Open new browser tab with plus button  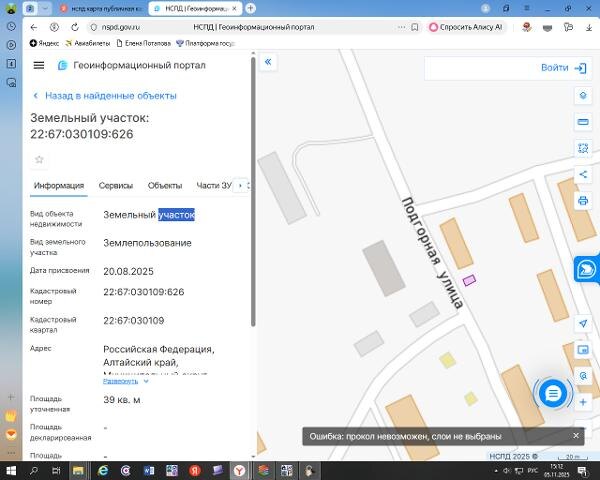point(251,8)
